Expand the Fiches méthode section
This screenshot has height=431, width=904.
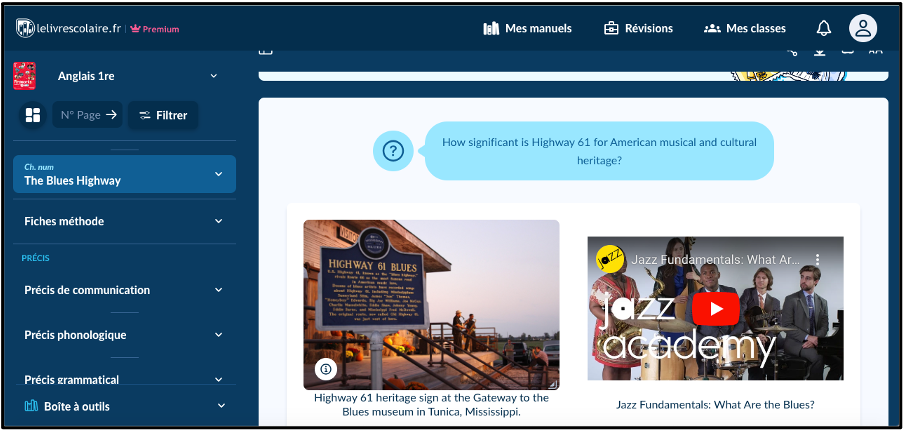218,221
